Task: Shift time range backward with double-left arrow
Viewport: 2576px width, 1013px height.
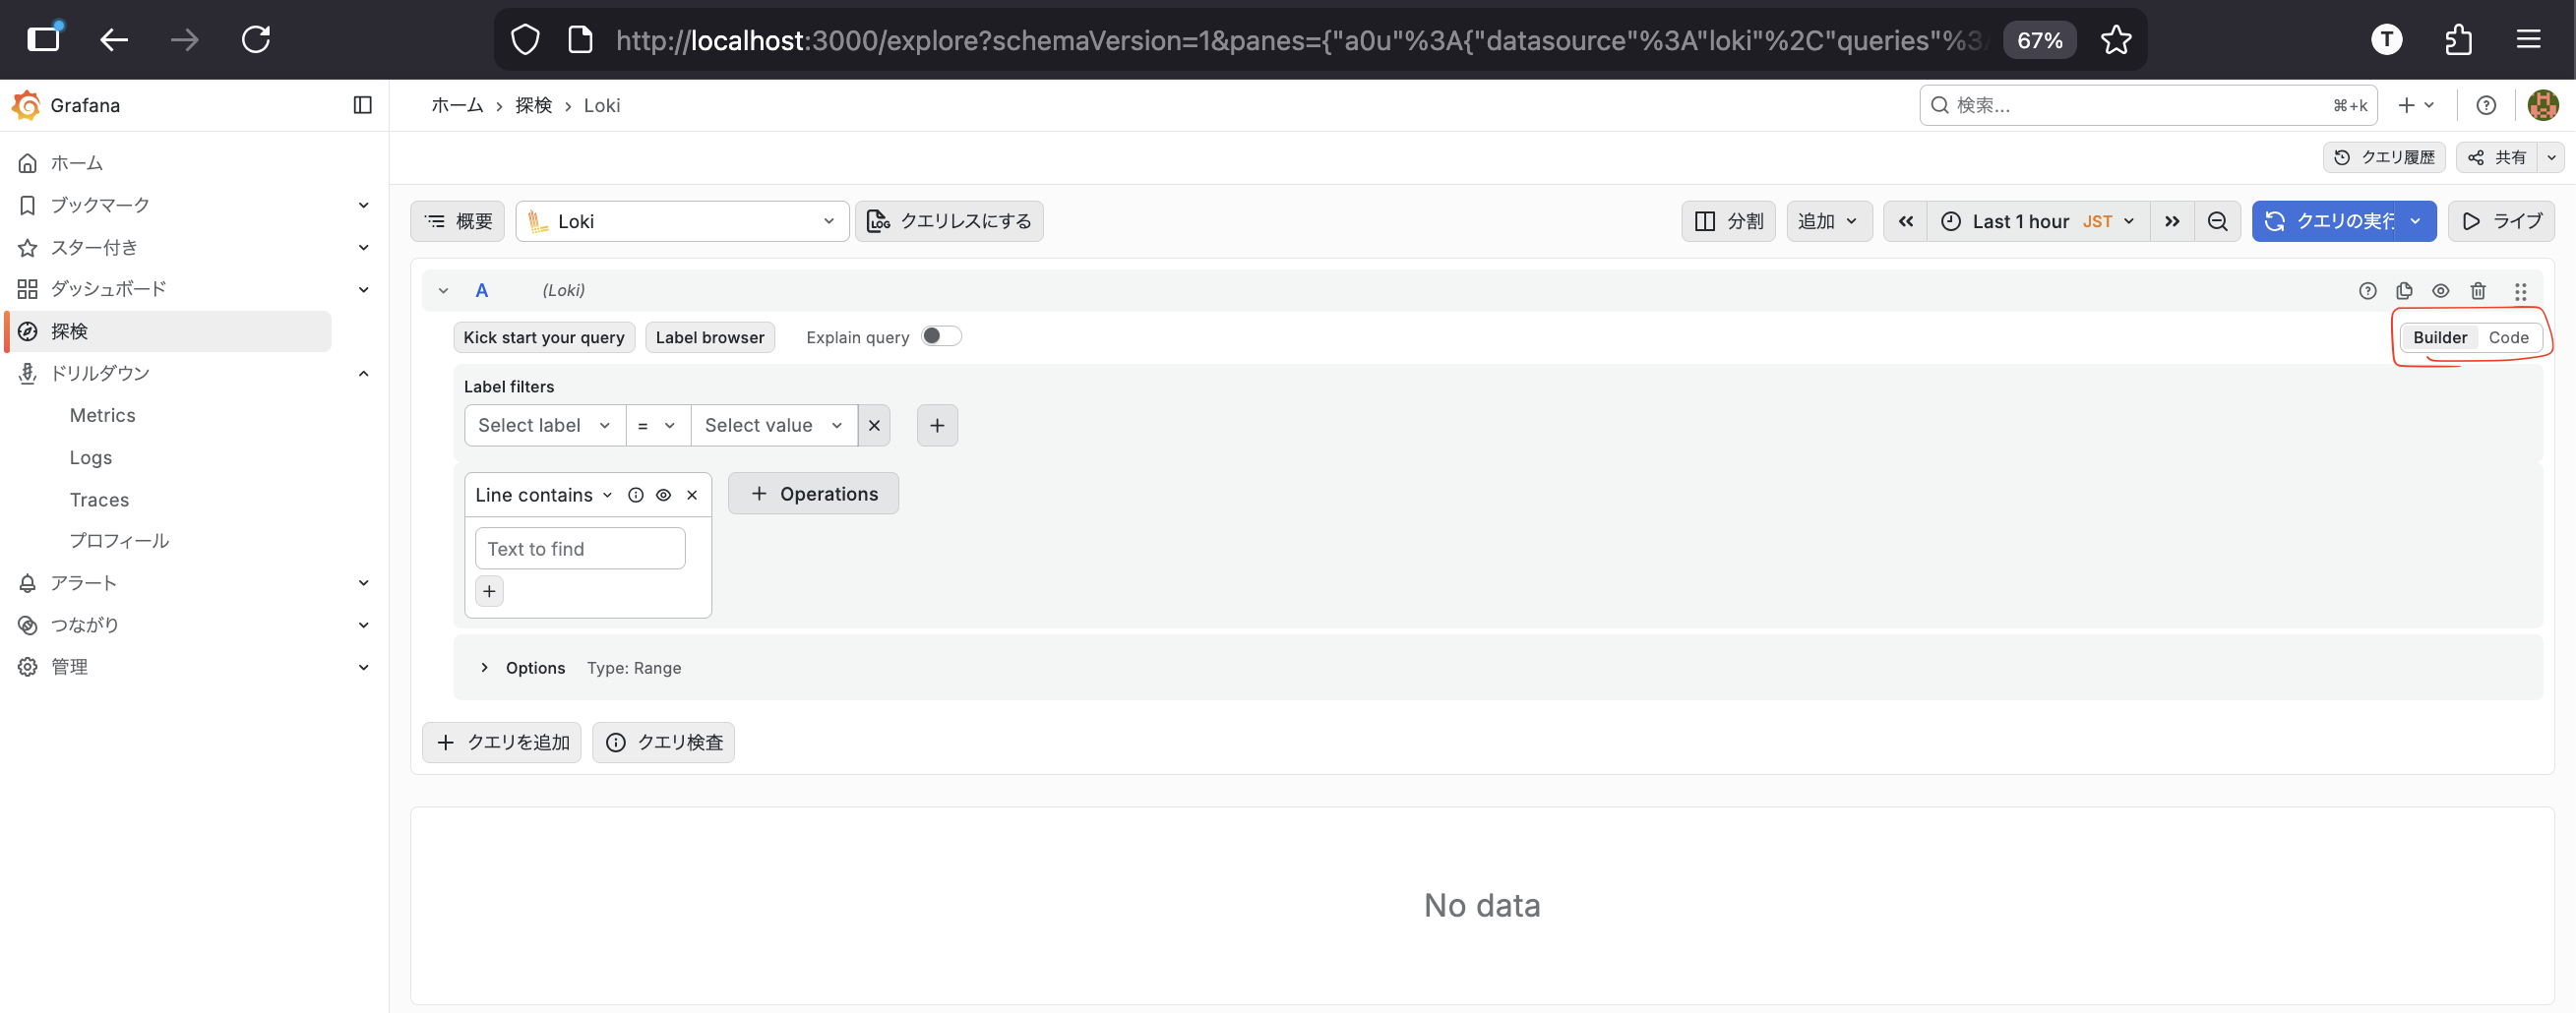Action: (1906, 221)
